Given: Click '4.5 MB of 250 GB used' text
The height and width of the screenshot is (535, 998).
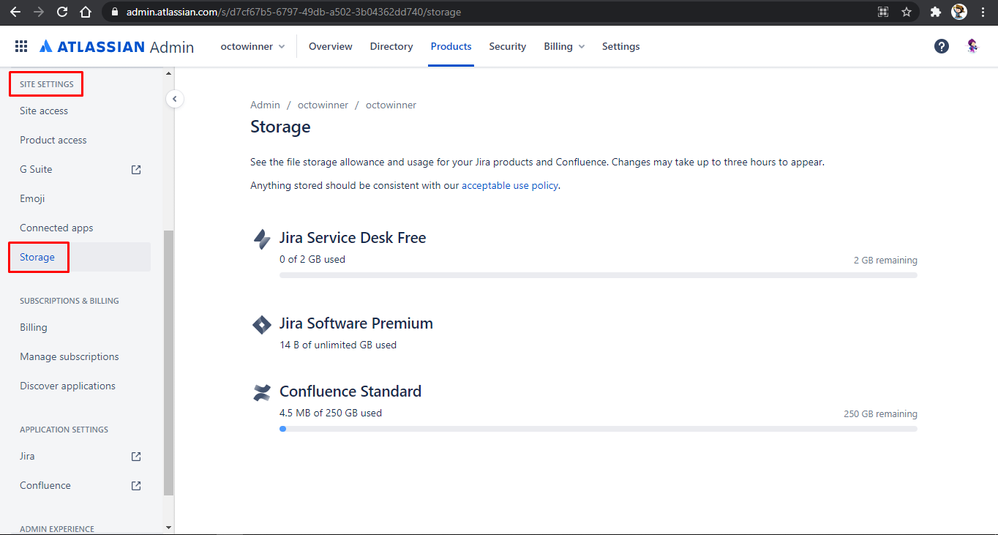Looking at the screenshot, I should pyautogui.click(x=330, y=413).
